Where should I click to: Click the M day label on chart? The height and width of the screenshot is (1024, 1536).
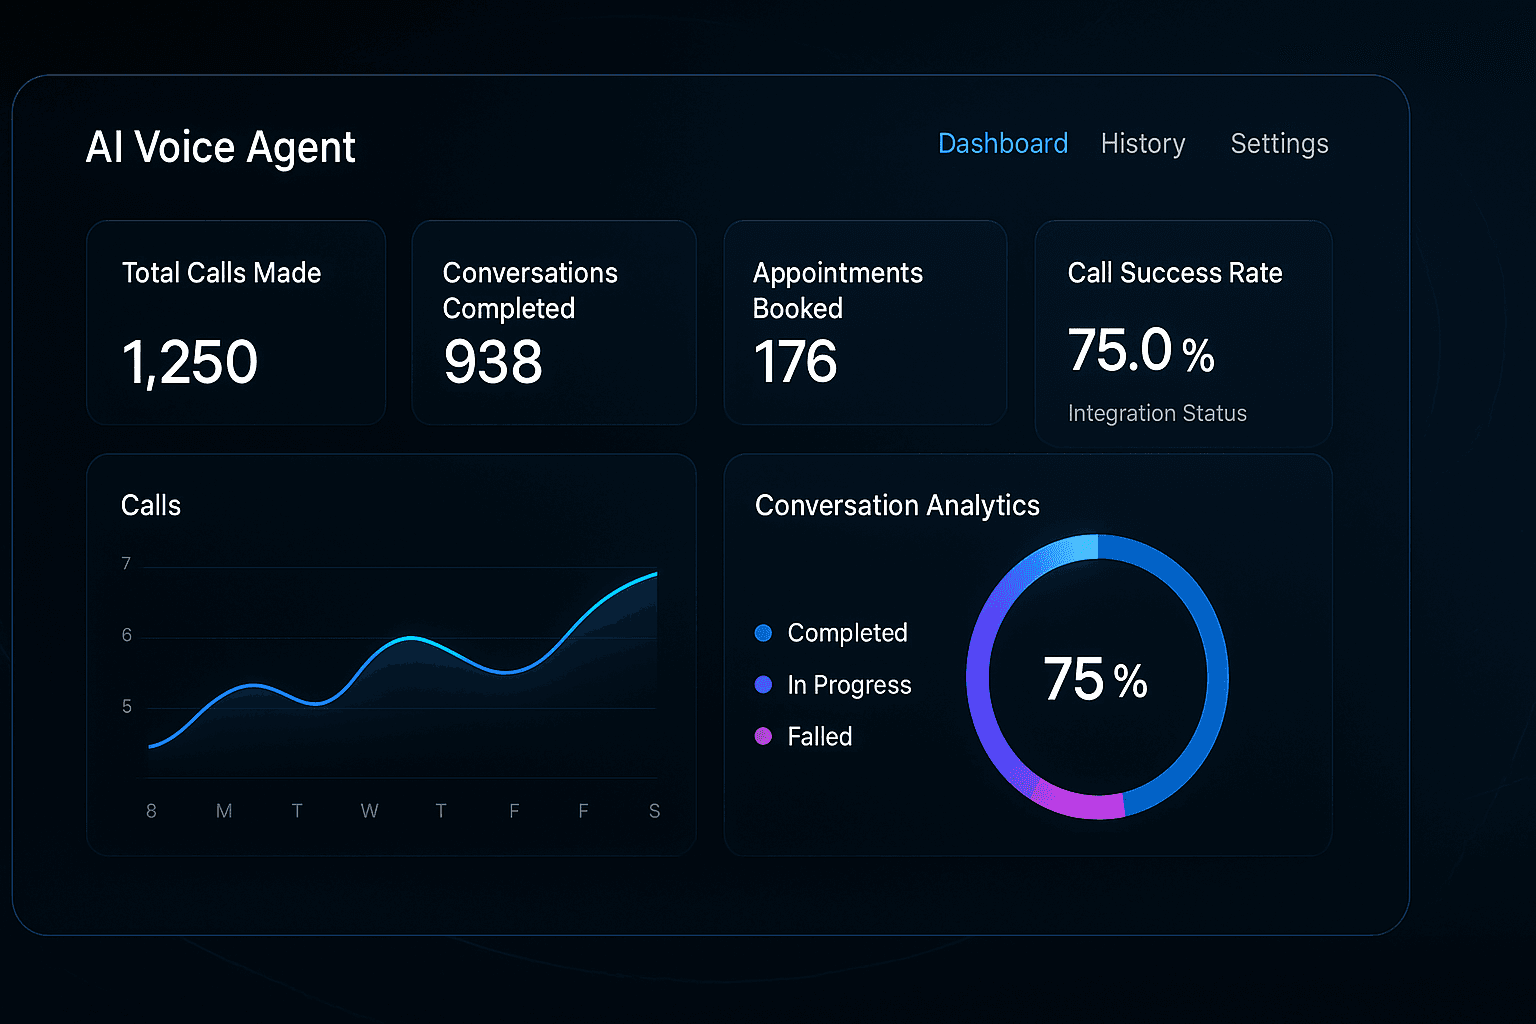pos(224,811)
